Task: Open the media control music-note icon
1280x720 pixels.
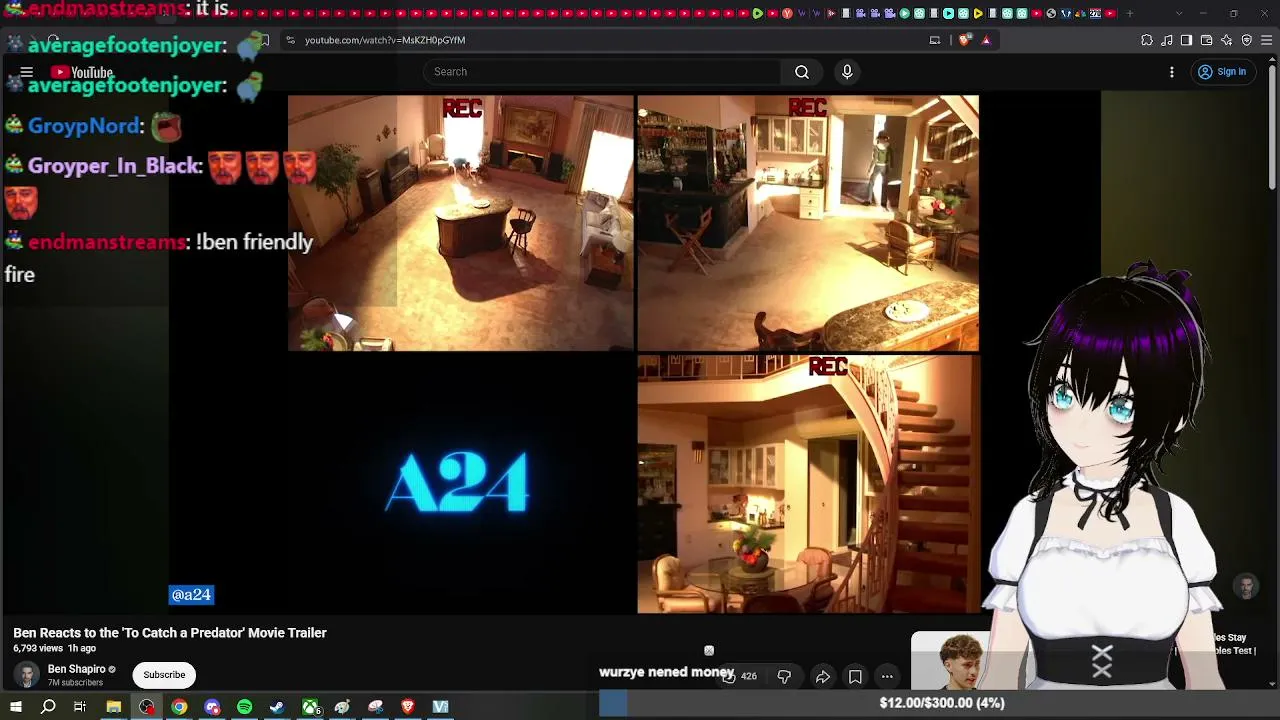Action: (1167, 40)
